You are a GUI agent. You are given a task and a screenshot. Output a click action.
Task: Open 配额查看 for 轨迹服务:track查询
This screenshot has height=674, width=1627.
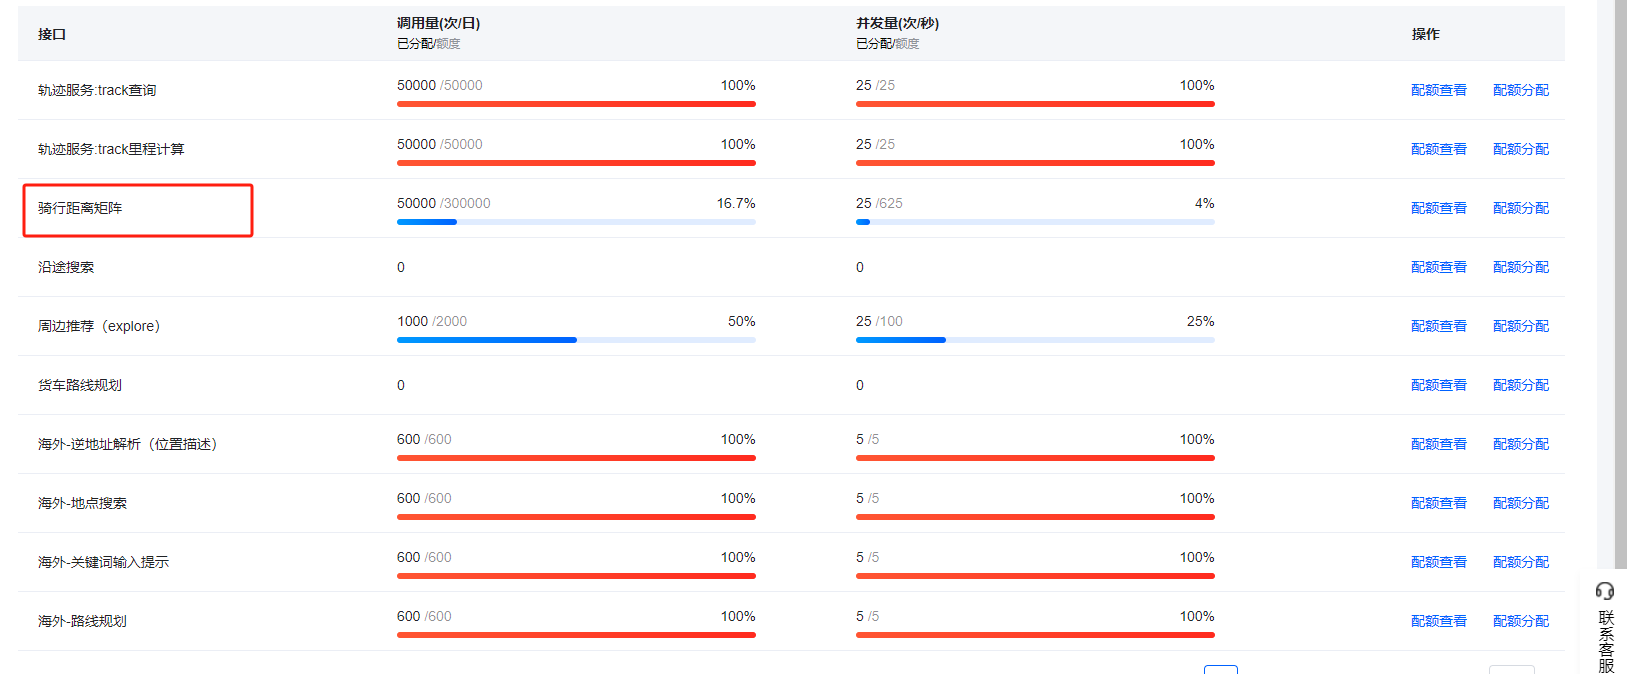tap(1438, 90)
